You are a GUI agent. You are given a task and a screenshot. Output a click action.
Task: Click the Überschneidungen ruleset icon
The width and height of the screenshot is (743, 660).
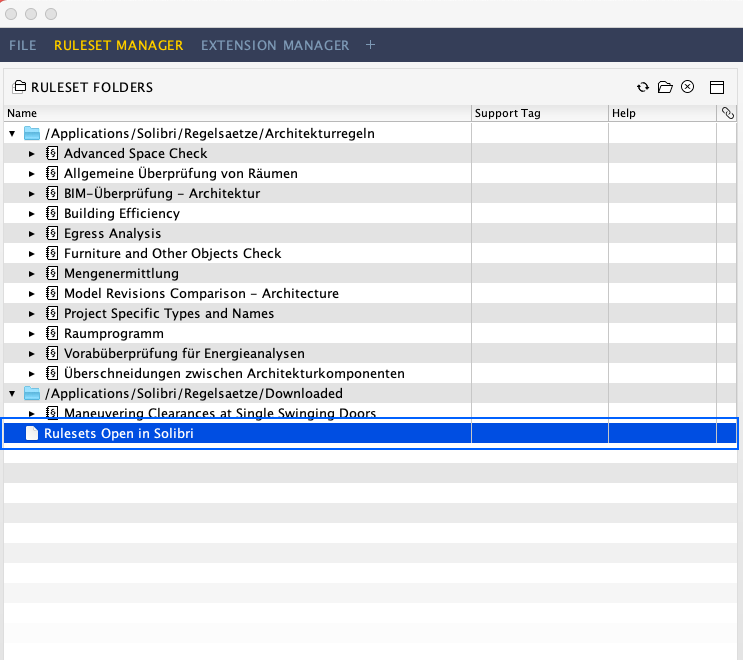(x=52, y=373)
